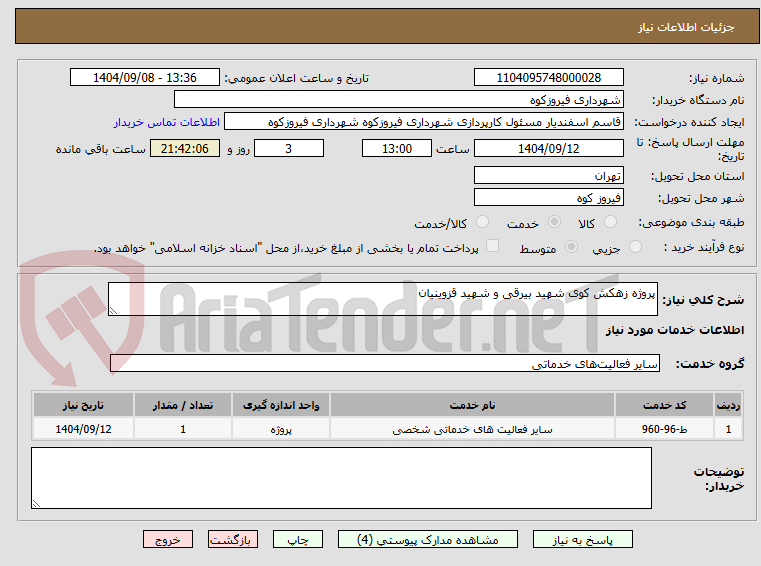Click the چاپ print button
Screen dimensions: 761x566
point(298,539)
